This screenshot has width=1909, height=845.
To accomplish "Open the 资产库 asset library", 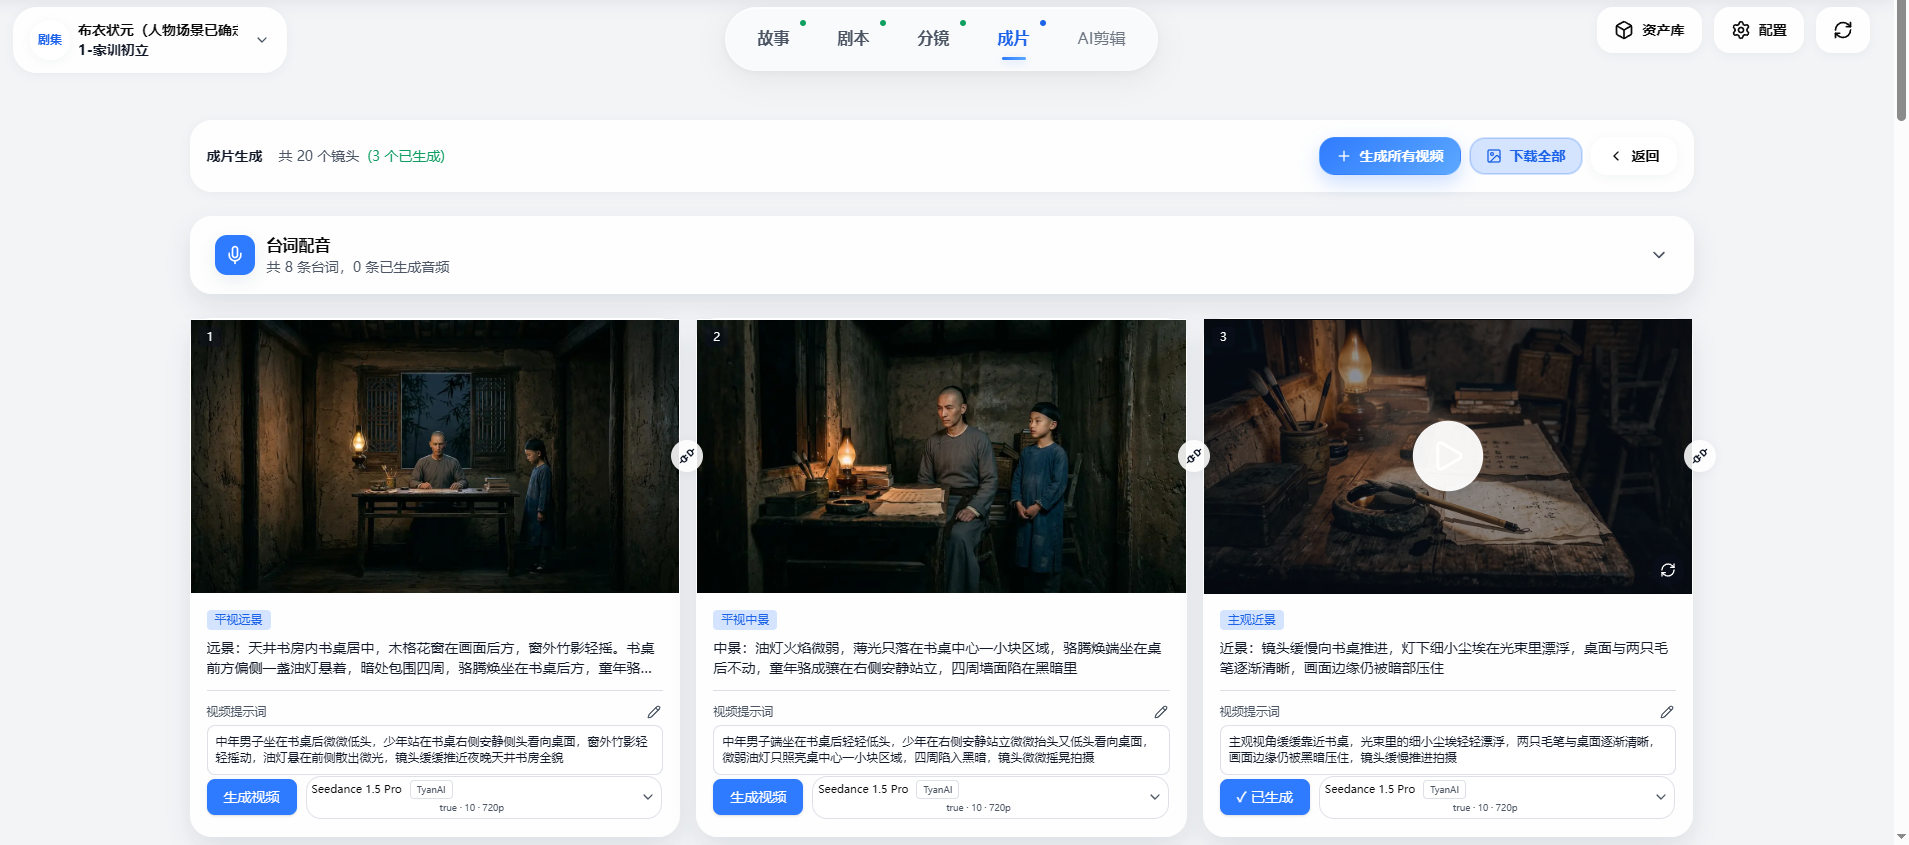I will 1649,30.
